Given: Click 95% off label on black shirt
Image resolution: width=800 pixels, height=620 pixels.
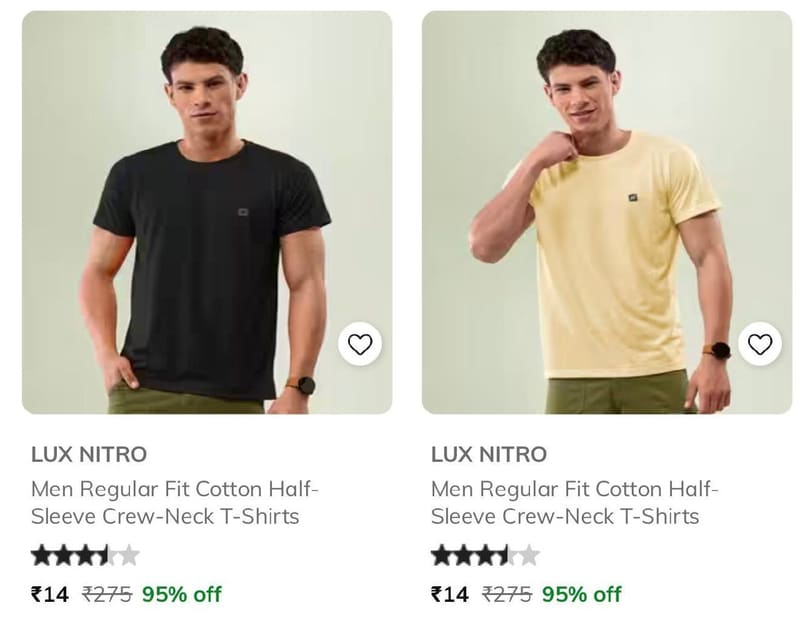Looking at the screenshot, I should [182, 594].
